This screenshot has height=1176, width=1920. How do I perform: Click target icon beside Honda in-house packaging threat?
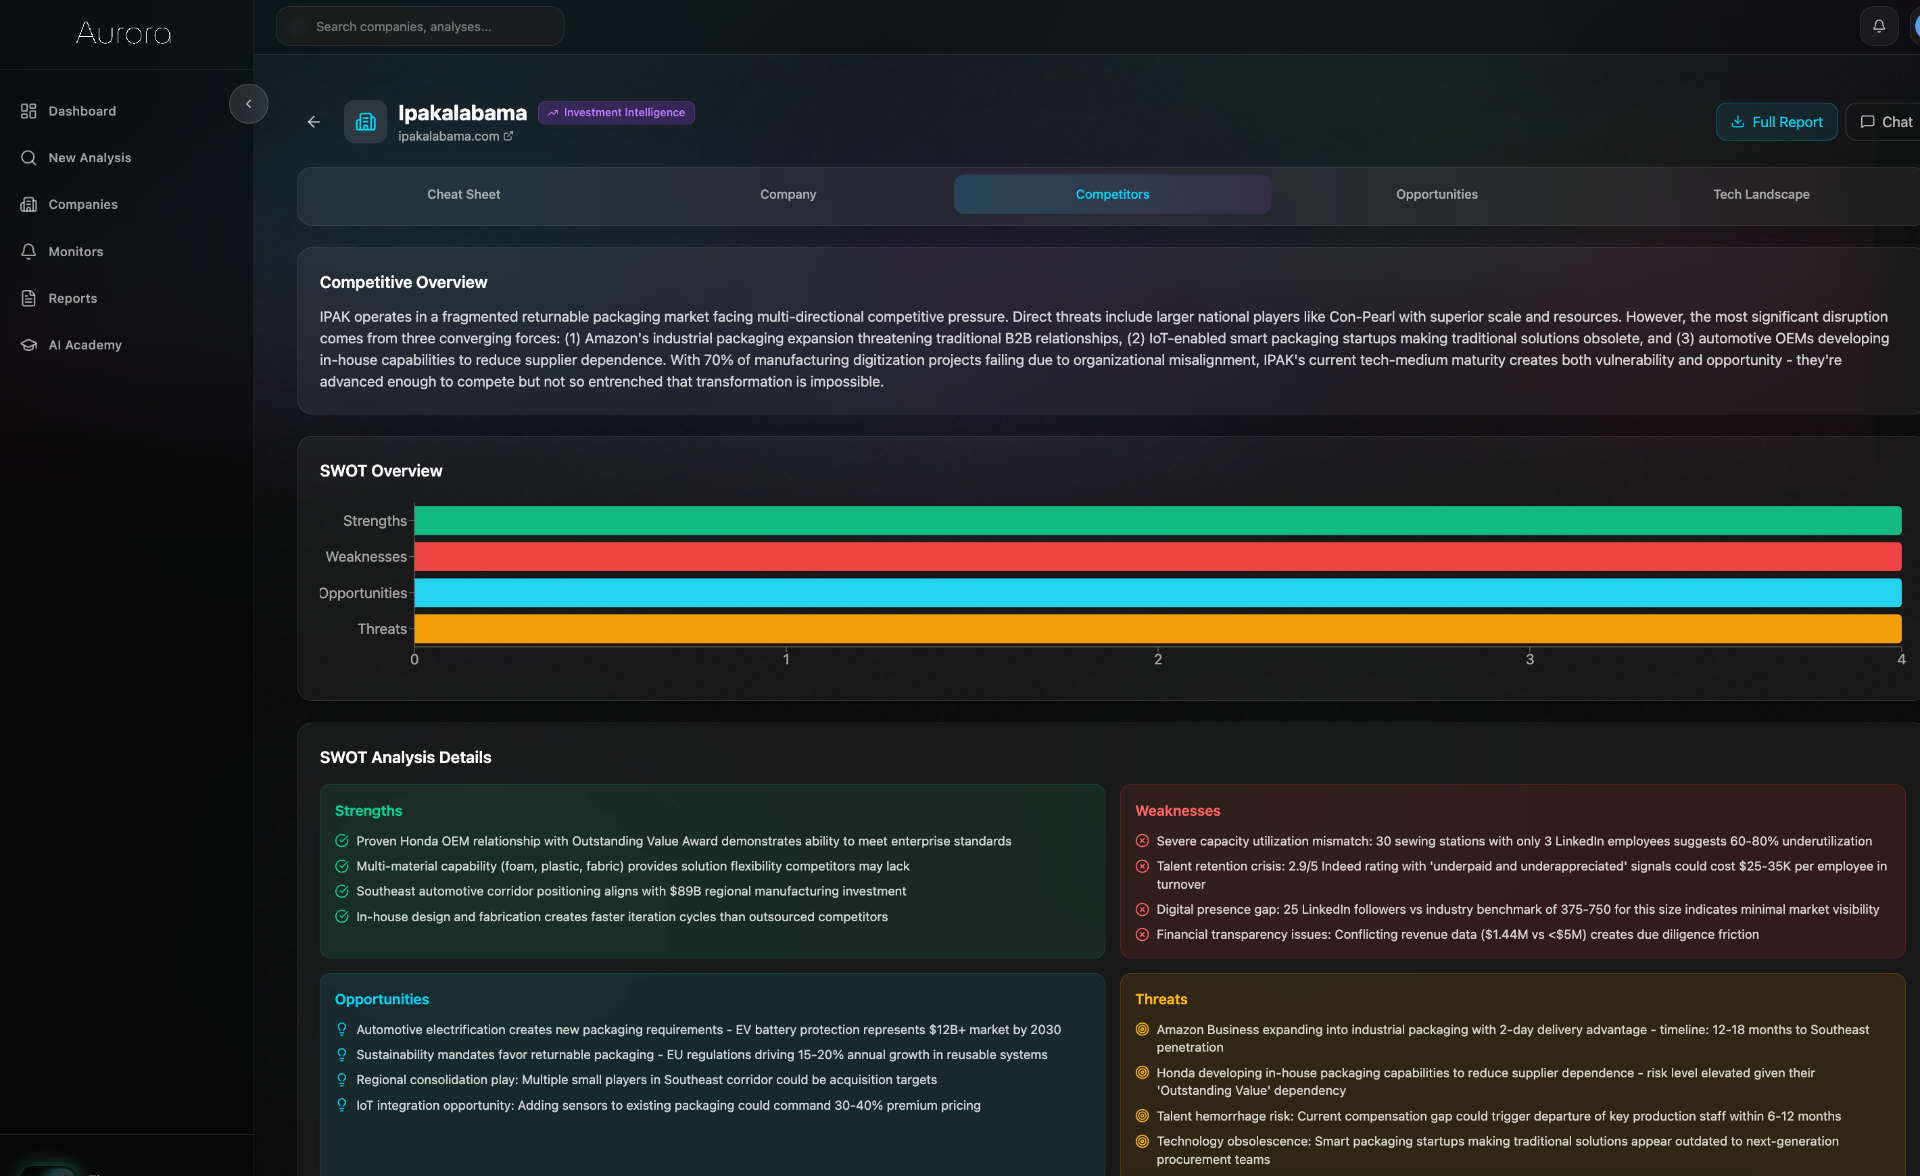(1142, 1072)
